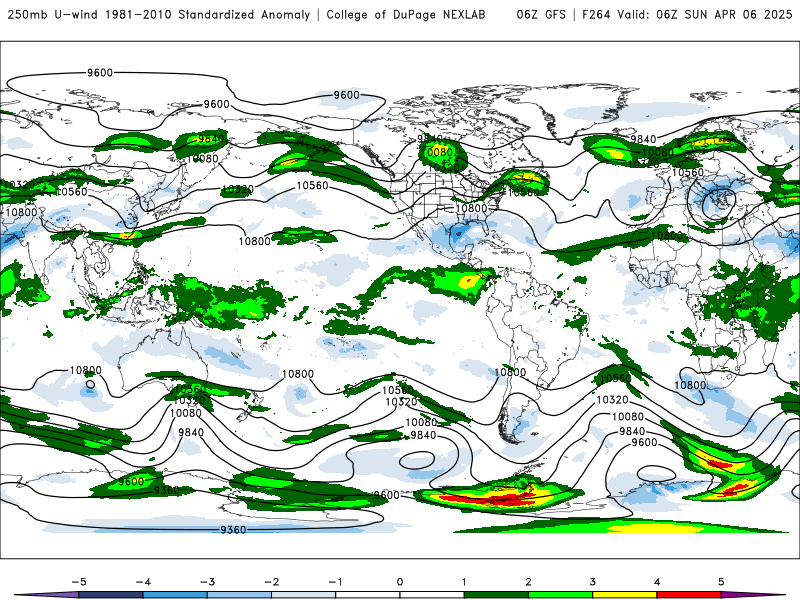Image resolution: width=800 pixels, height=600 pixels.
Task: Select the yellow 3 to 4 colorbar segment
Action: 625,595
